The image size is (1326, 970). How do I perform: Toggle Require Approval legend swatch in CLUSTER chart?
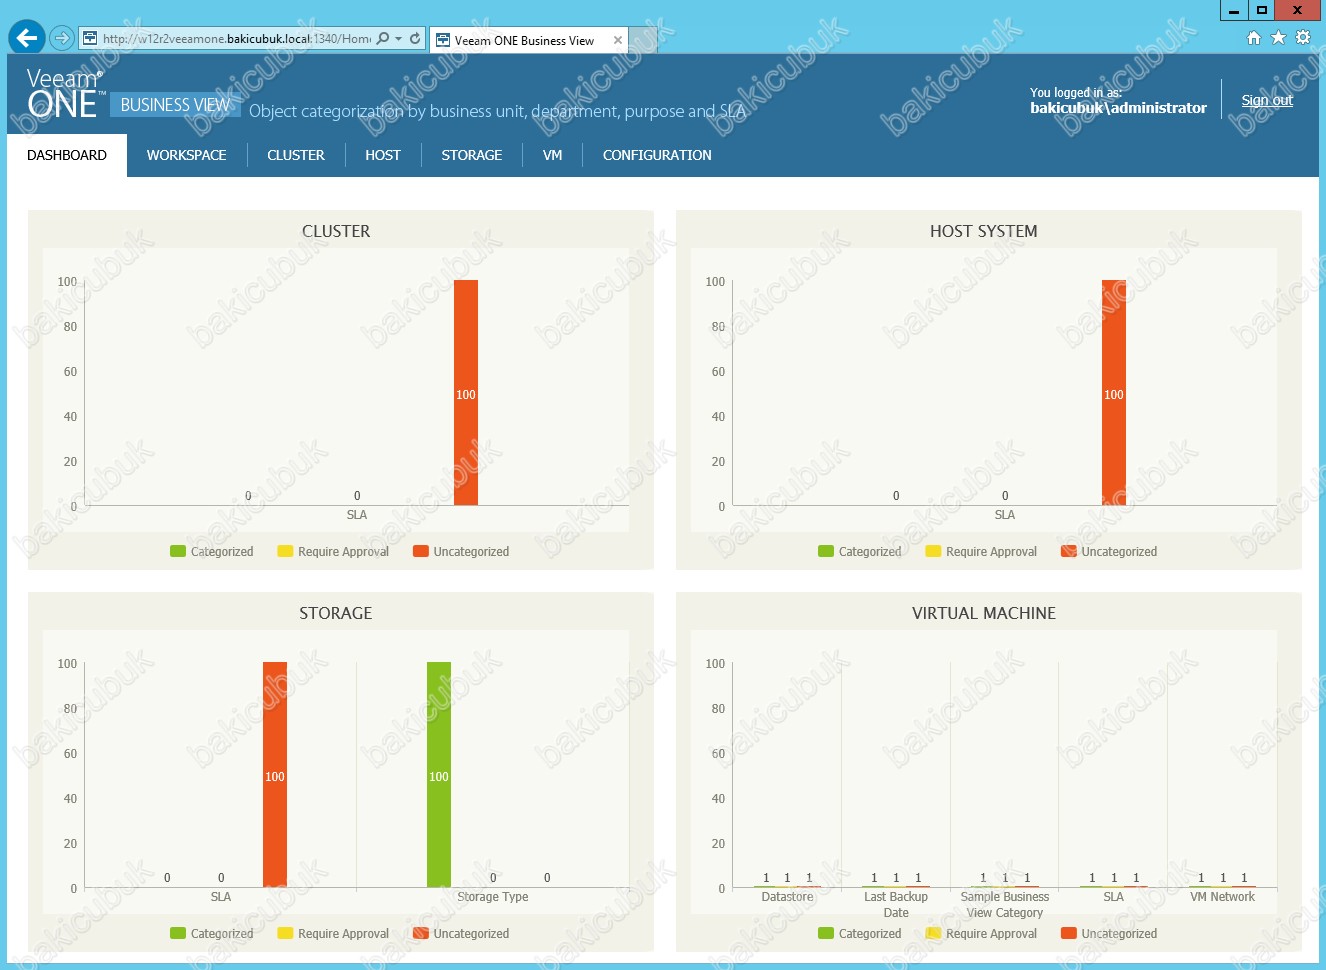(x=285, y=551)
